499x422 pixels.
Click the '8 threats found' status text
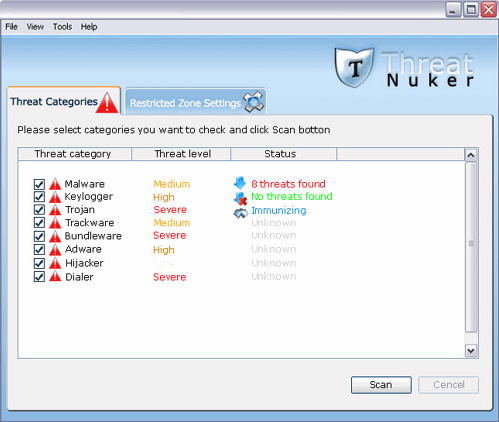[288, 184]
